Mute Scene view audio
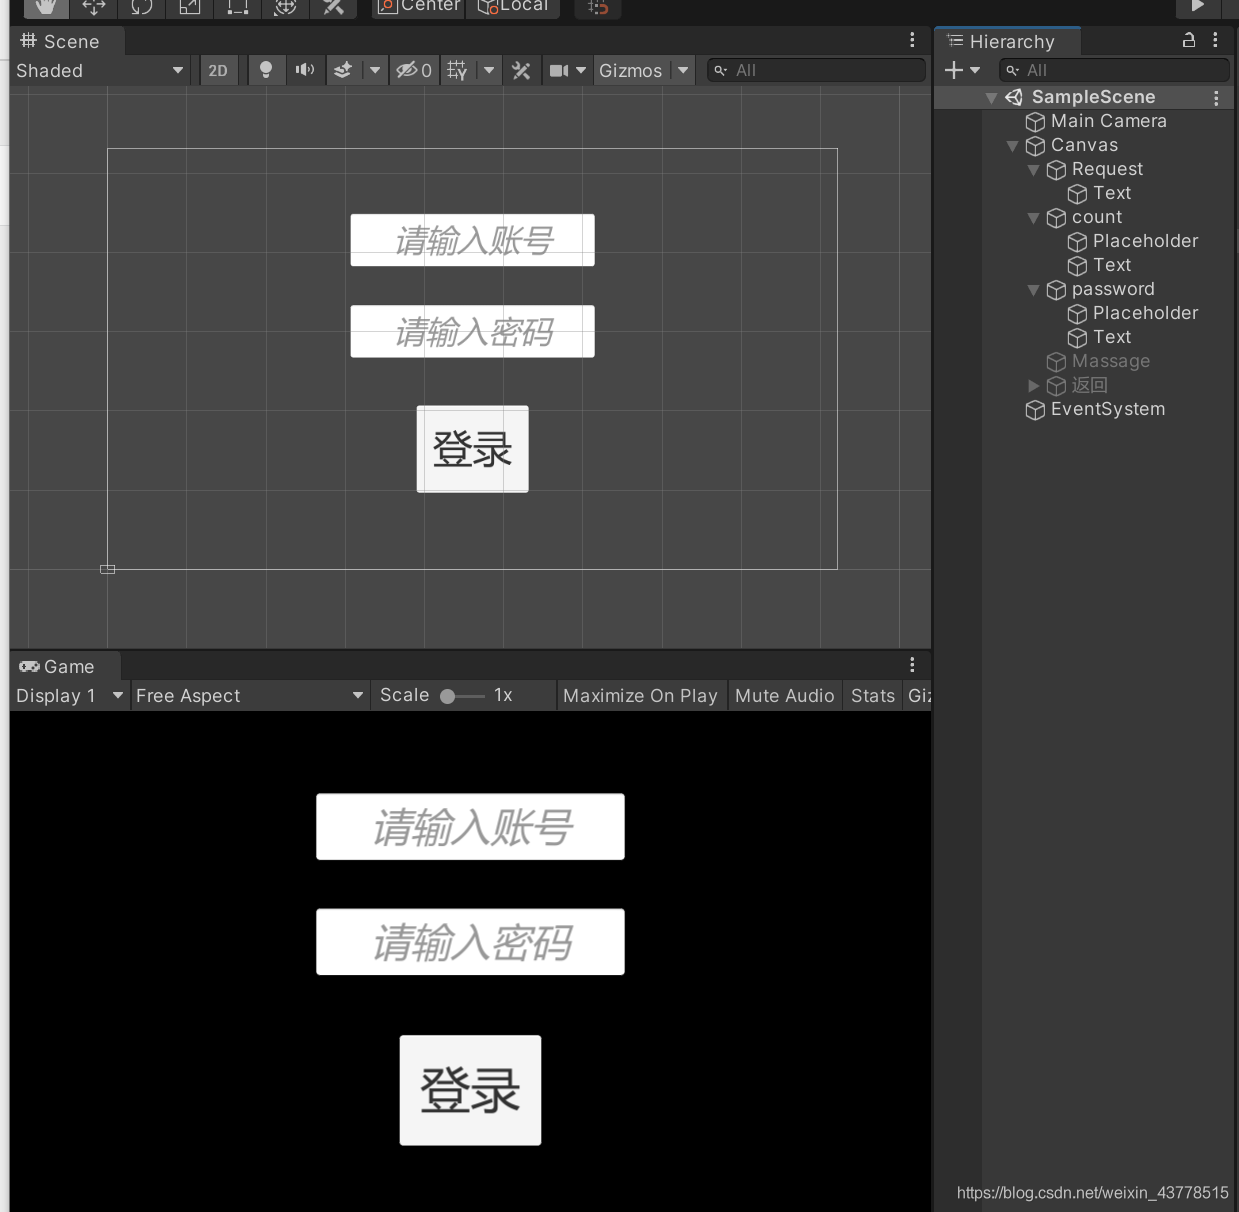1239x1212 pixels. [x=305, y=70]
